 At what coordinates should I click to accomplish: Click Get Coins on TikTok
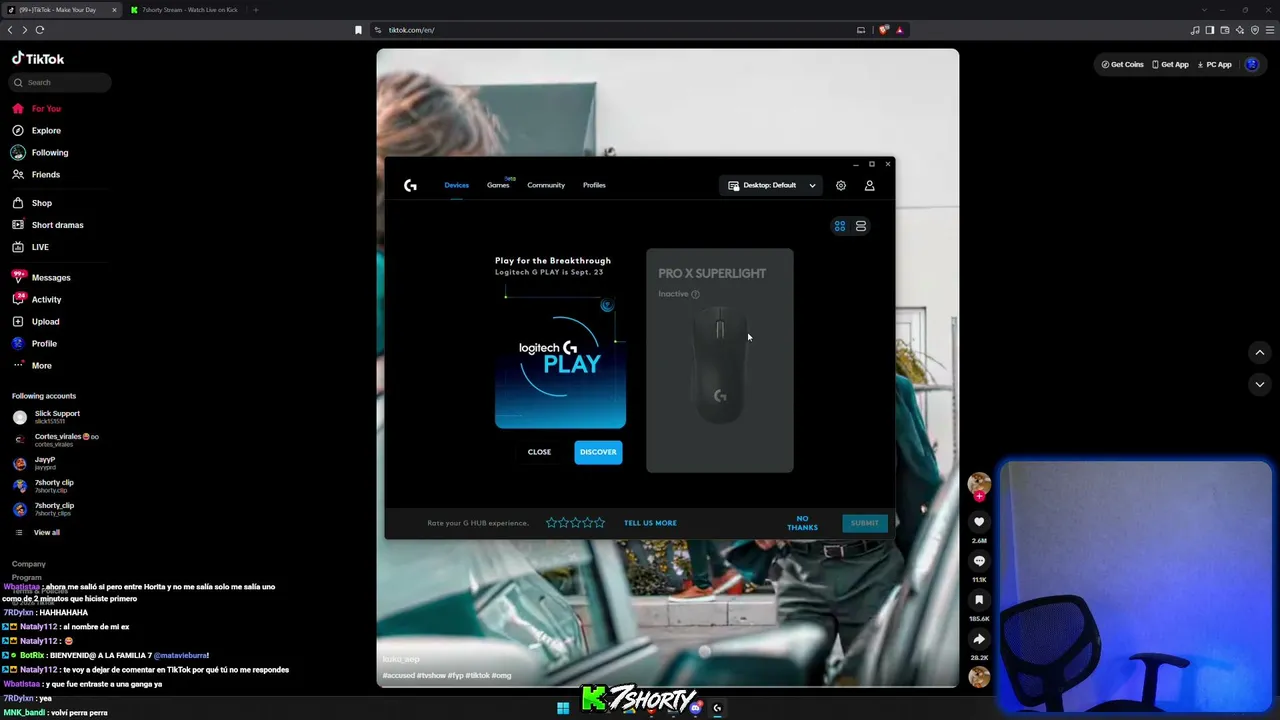tap(1122, 65)
